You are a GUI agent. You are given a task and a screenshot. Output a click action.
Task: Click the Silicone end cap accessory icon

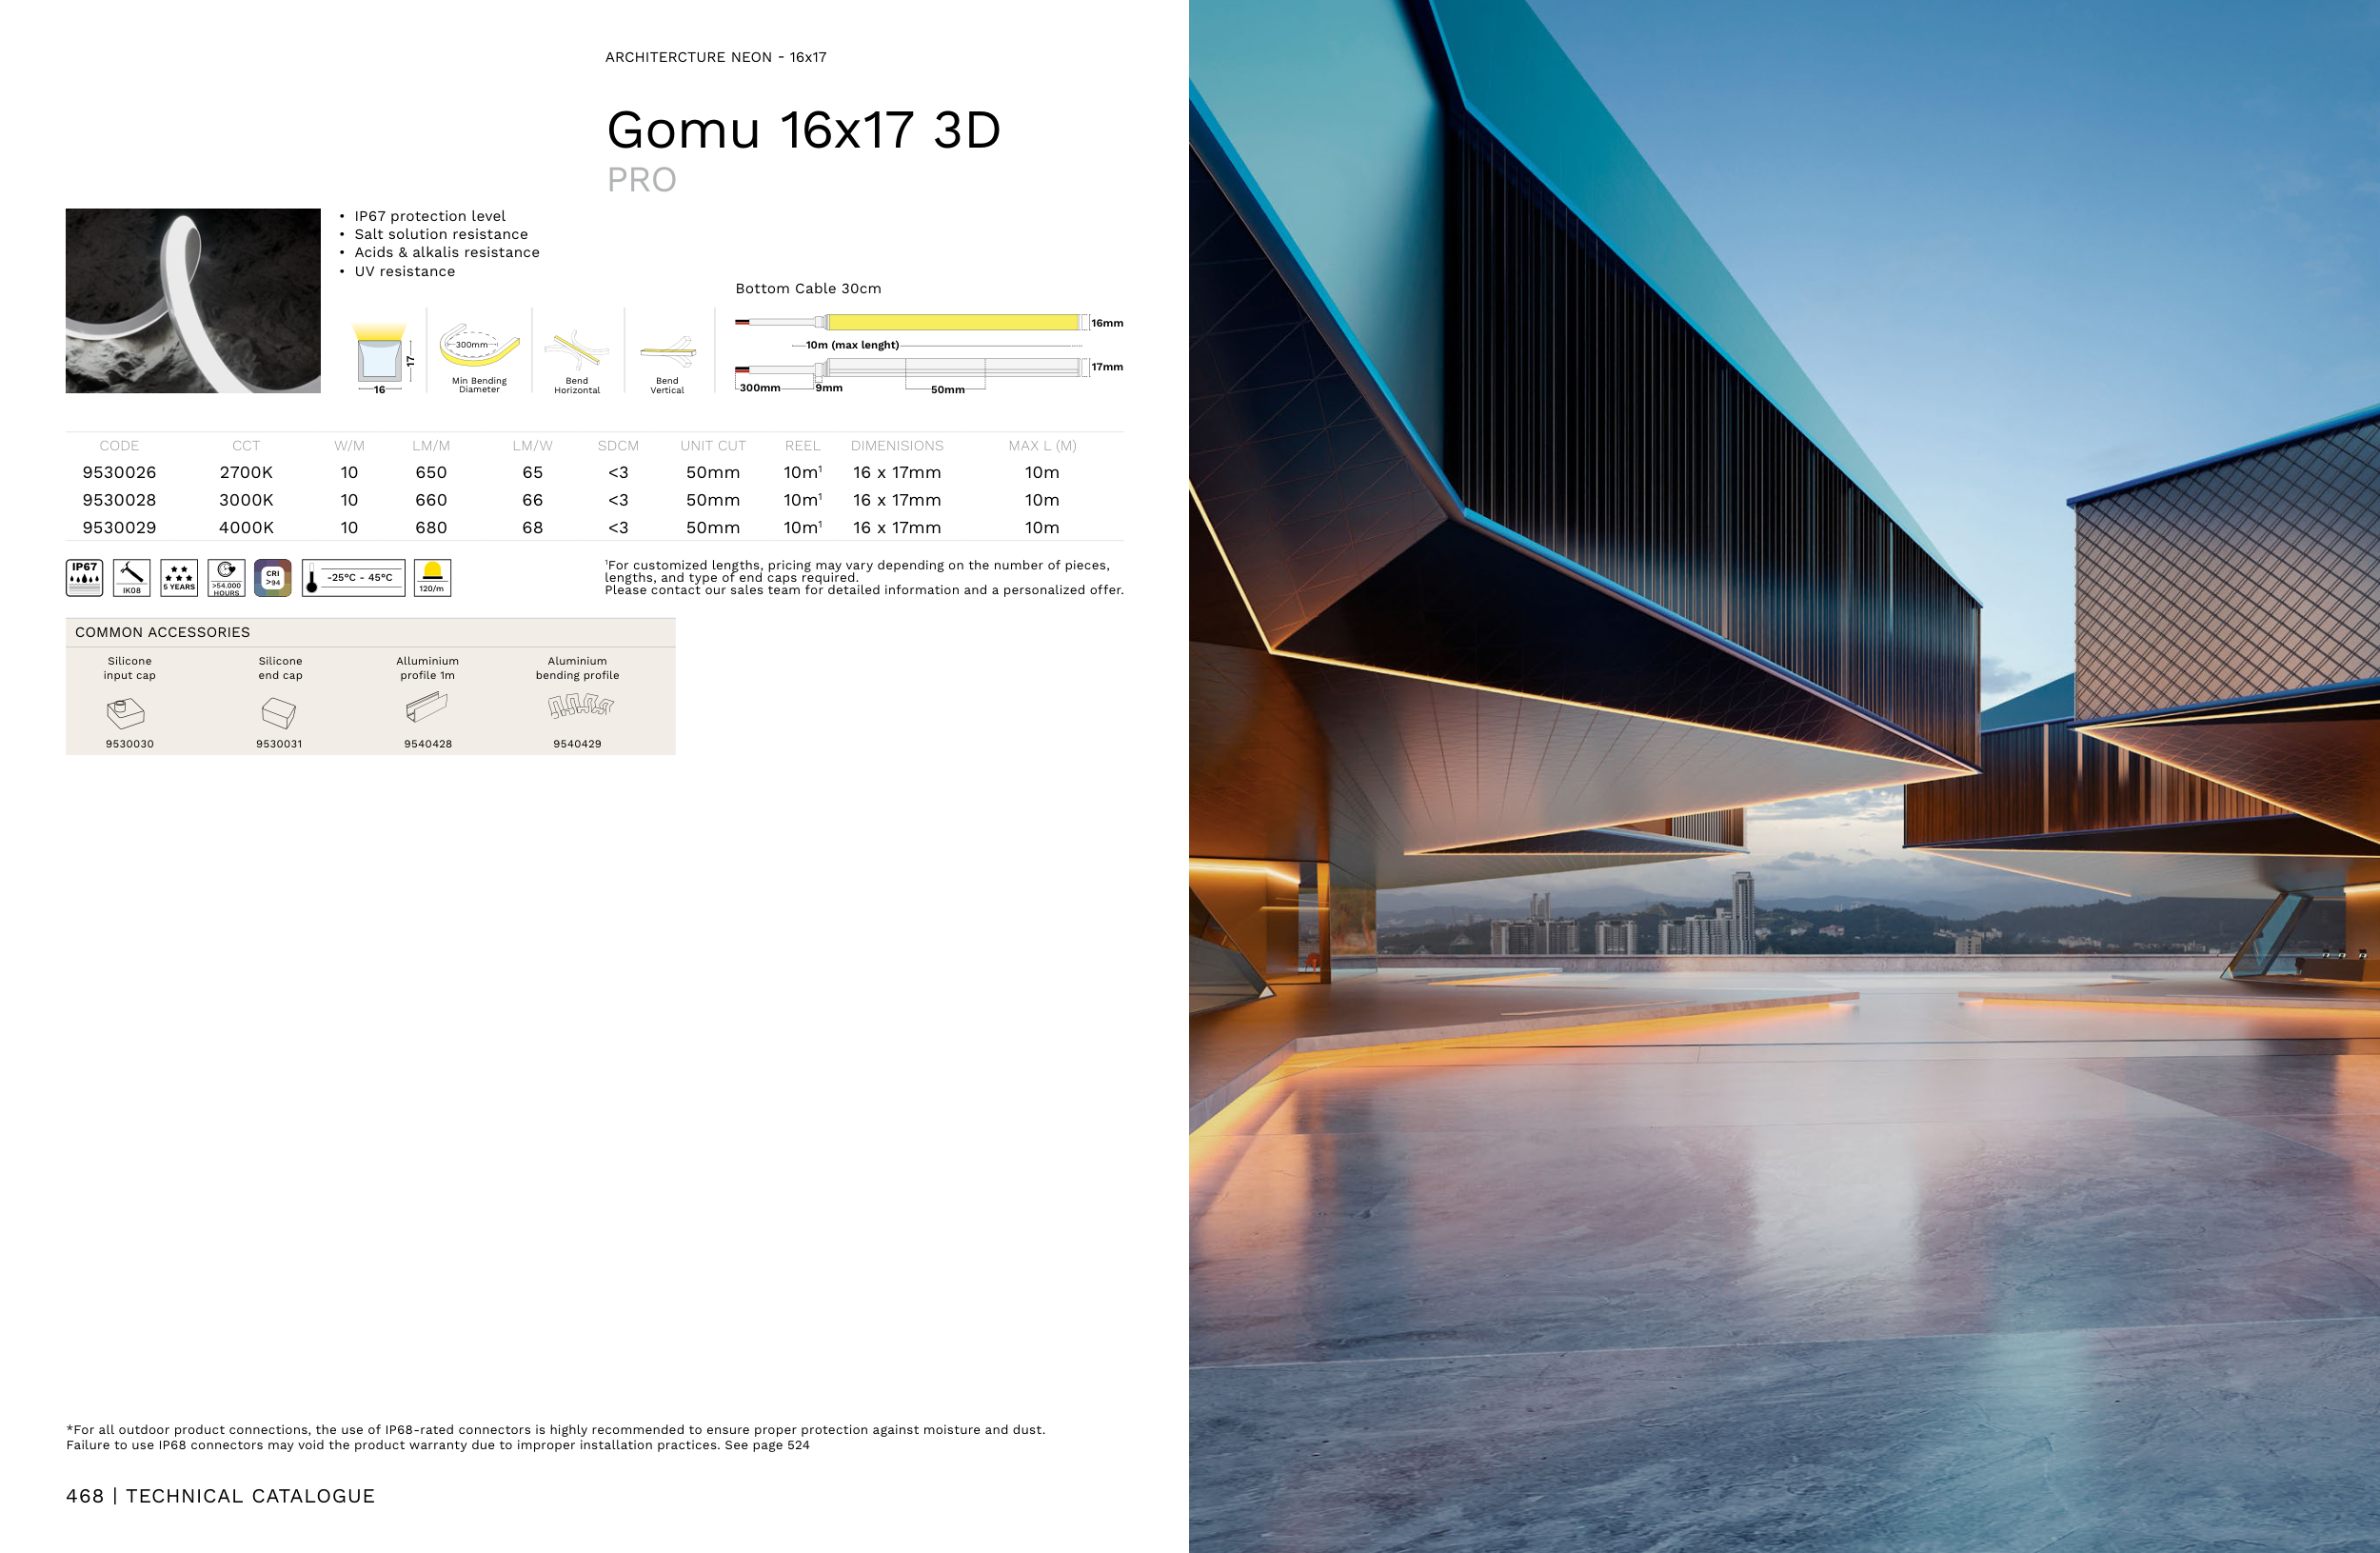coord(278,712)
